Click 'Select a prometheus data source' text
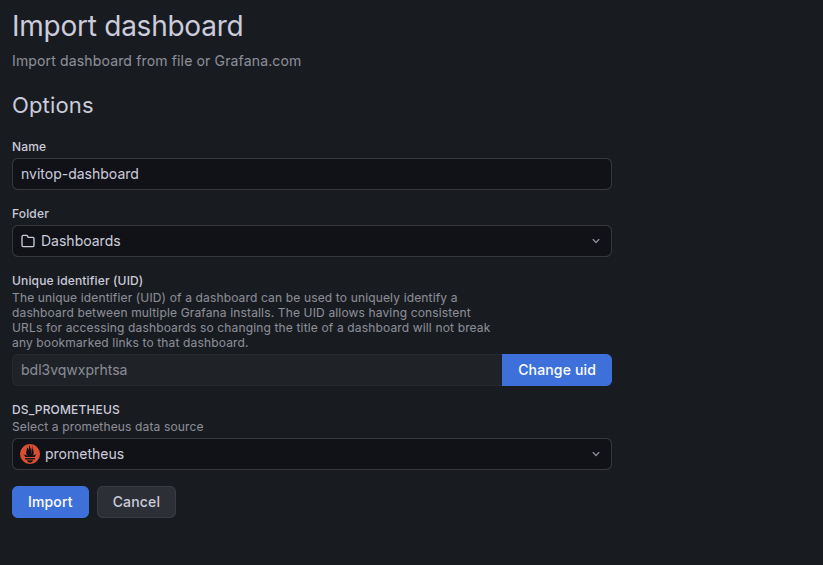 [108, 427]
